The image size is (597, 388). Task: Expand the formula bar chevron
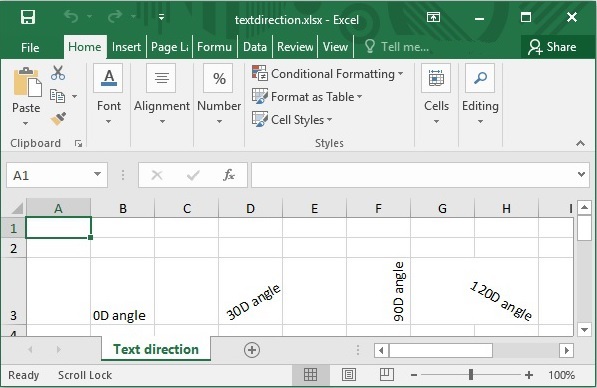pos(581,174)
